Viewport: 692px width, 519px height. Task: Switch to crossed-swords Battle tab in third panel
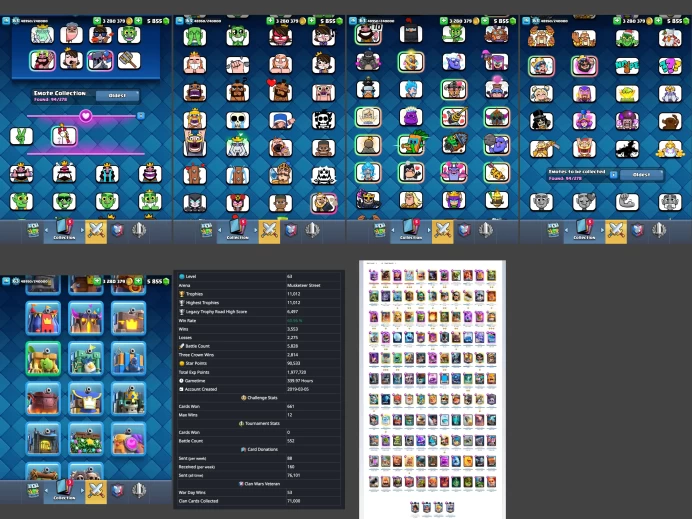[x=442, y=231]
